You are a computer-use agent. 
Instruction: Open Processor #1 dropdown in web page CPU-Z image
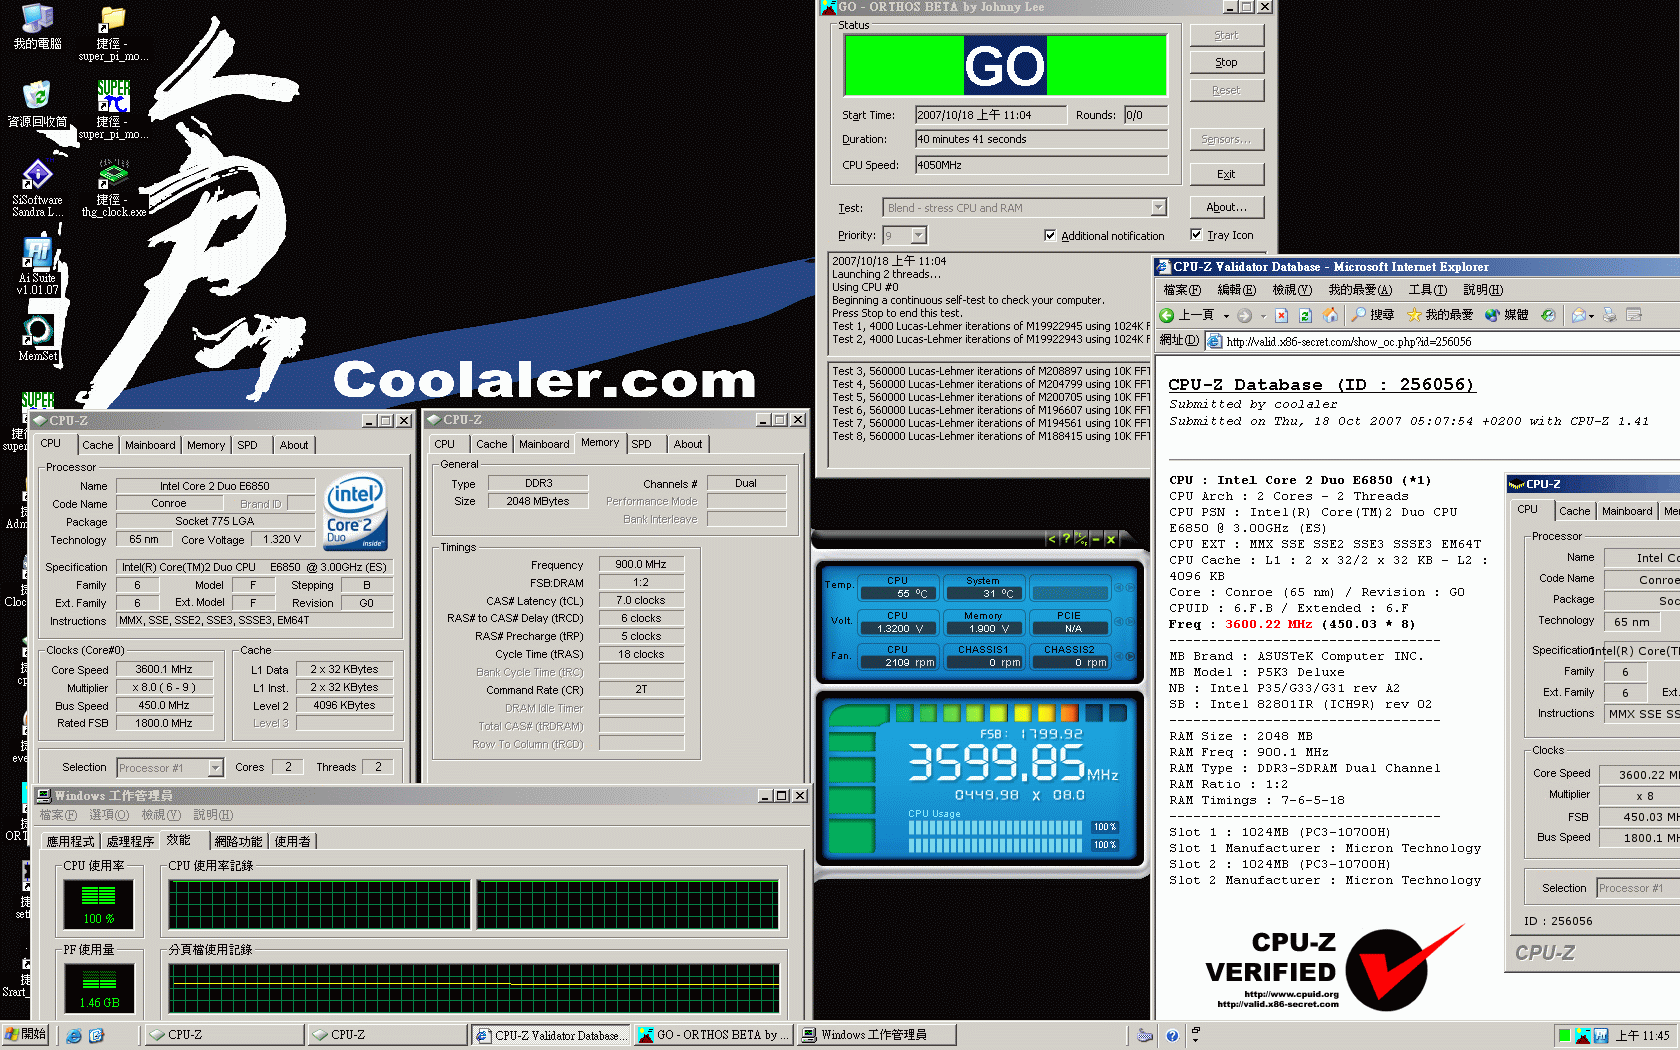[1636, 888]
